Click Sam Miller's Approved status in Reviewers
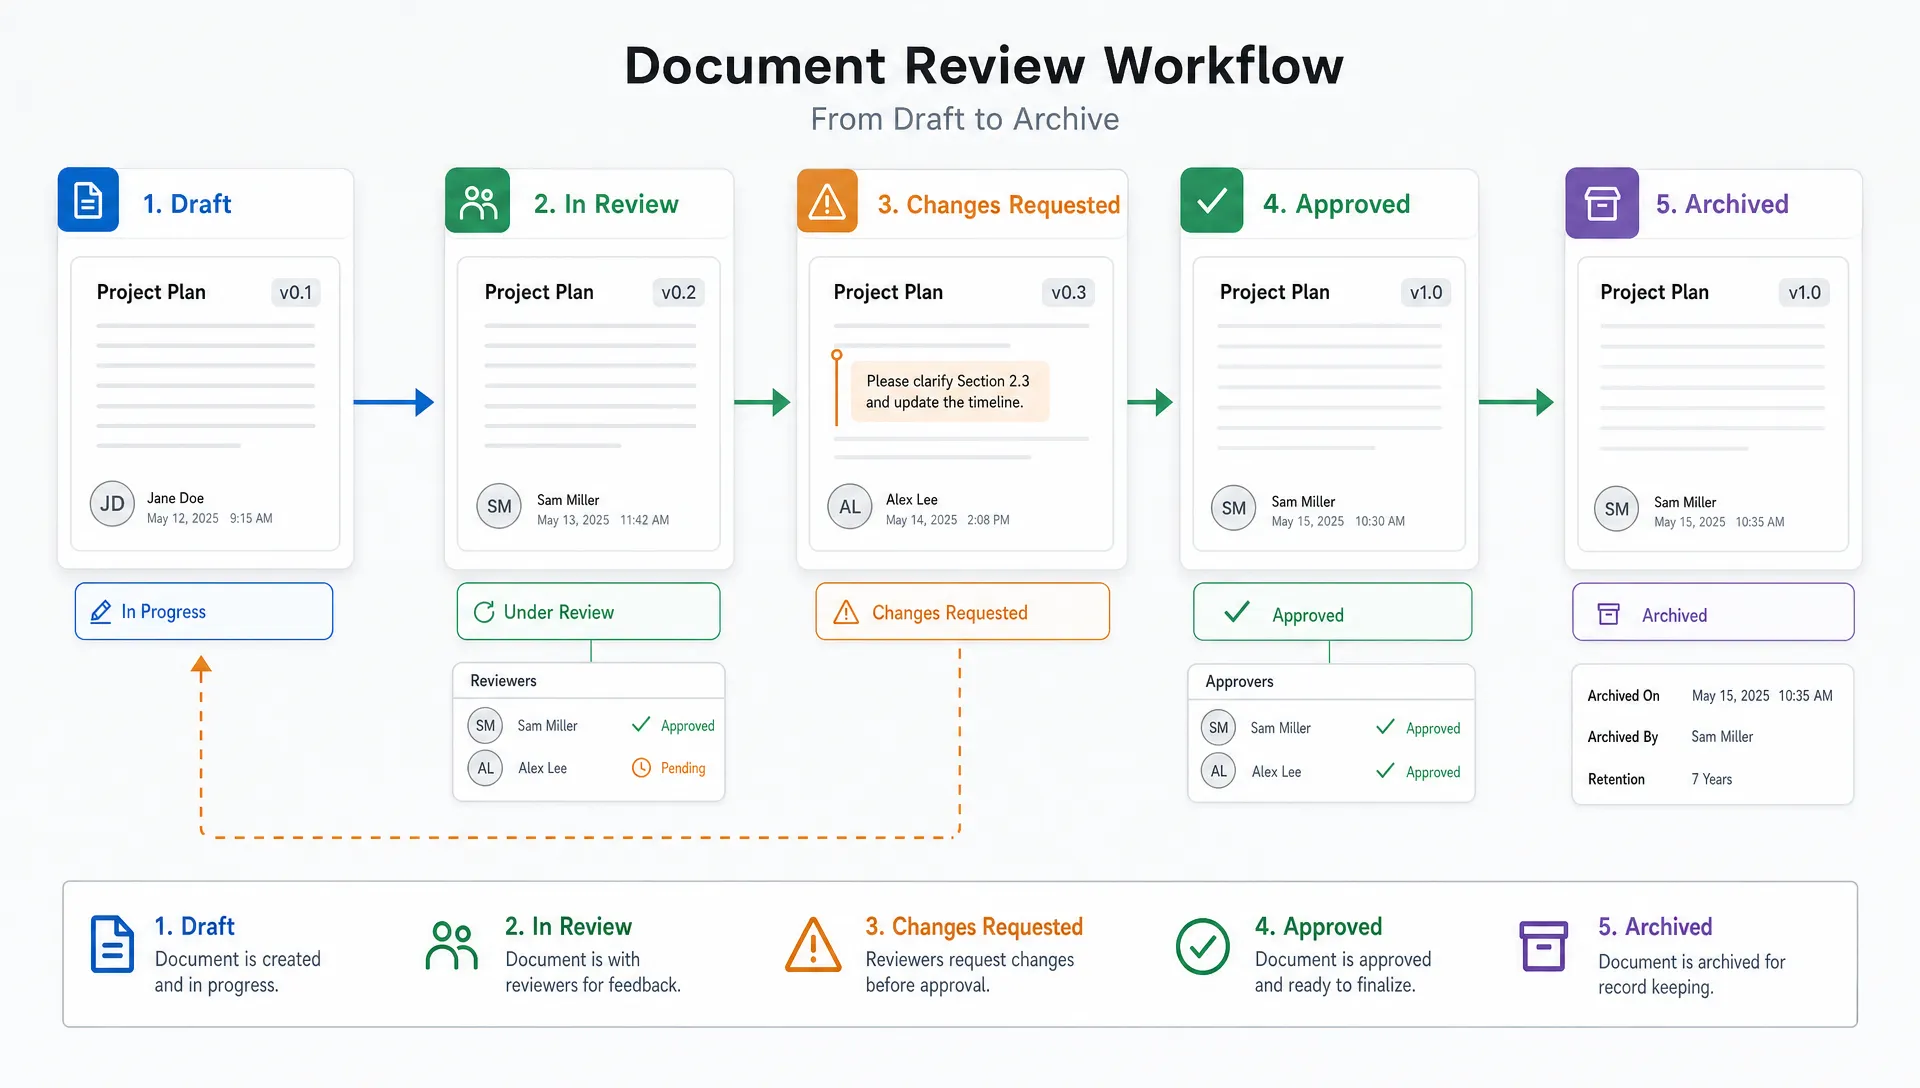Viewport: 1920px width, 1088px height. 673,726
